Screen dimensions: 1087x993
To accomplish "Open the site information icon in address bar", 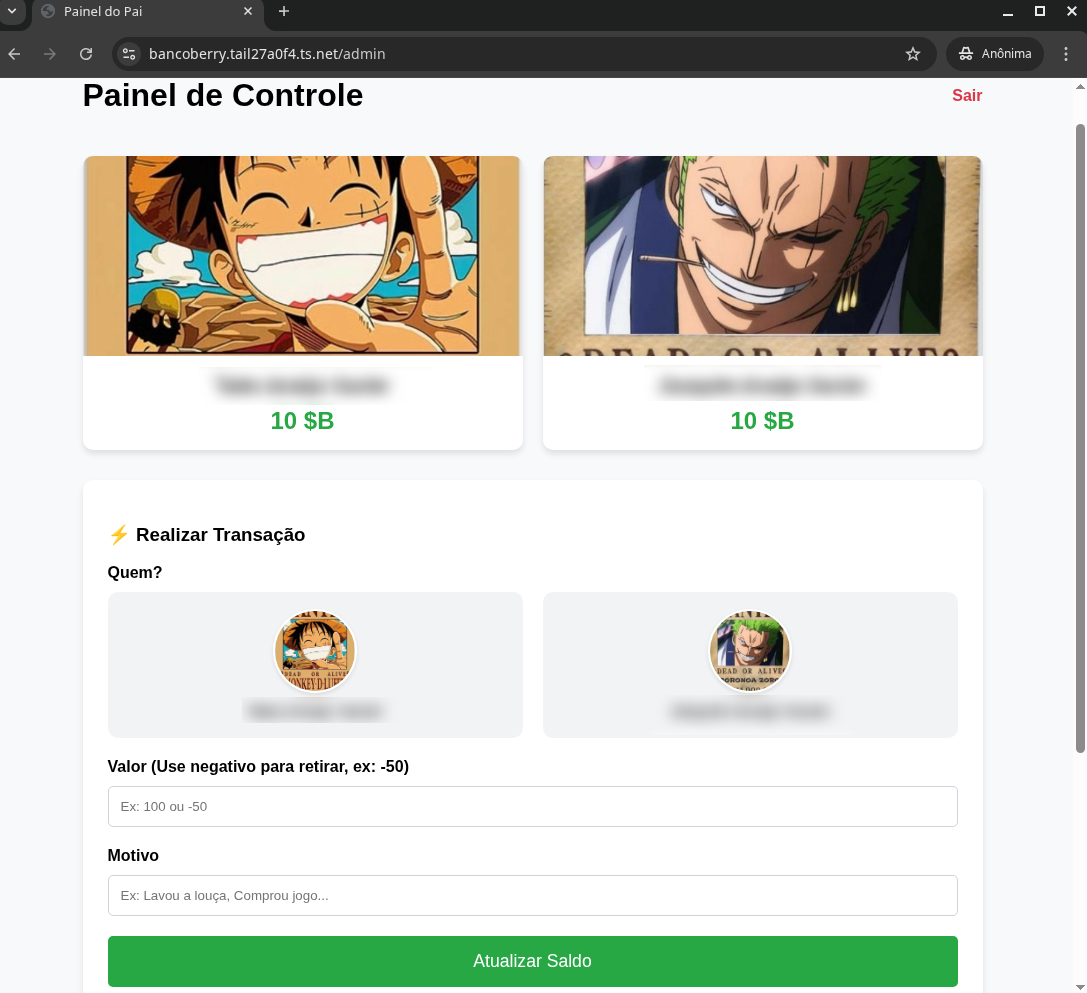I will (129, 54).
